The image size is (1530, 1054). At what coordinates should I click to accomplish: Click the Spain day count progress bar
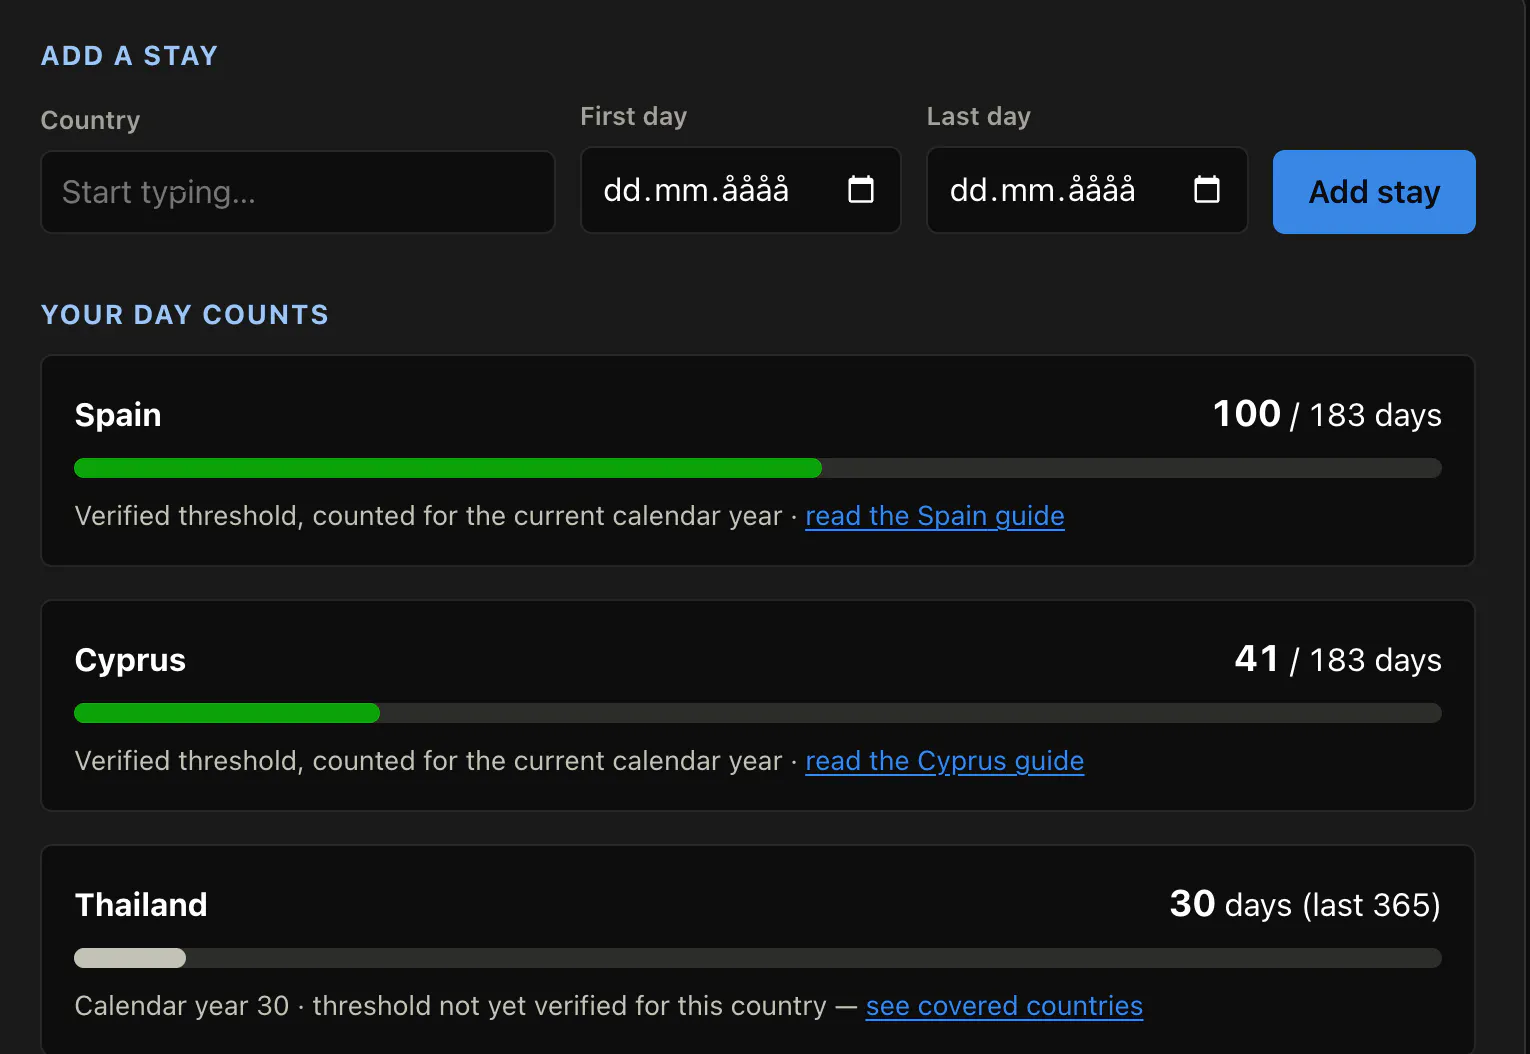(758, 468)
